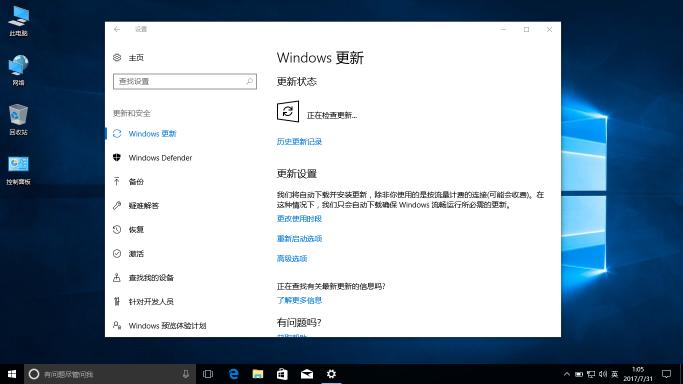Maximize the Settings window

pyautogui.click(x=526, y=29)
